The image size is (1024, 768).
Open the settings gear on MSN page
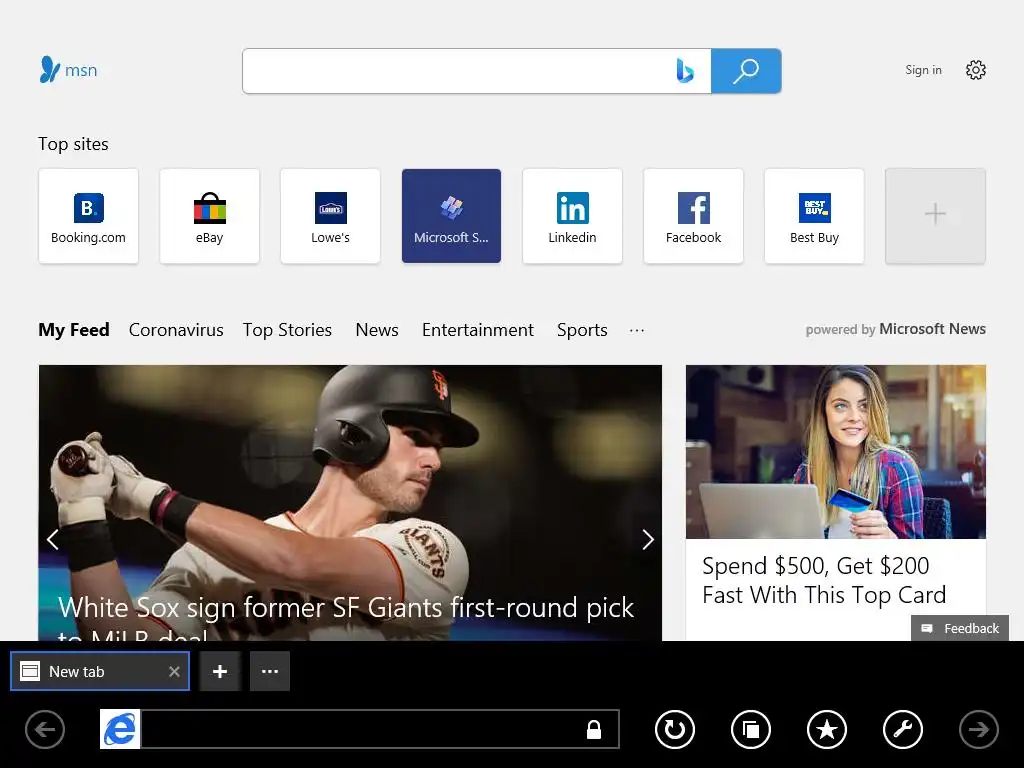coord(976,70)
